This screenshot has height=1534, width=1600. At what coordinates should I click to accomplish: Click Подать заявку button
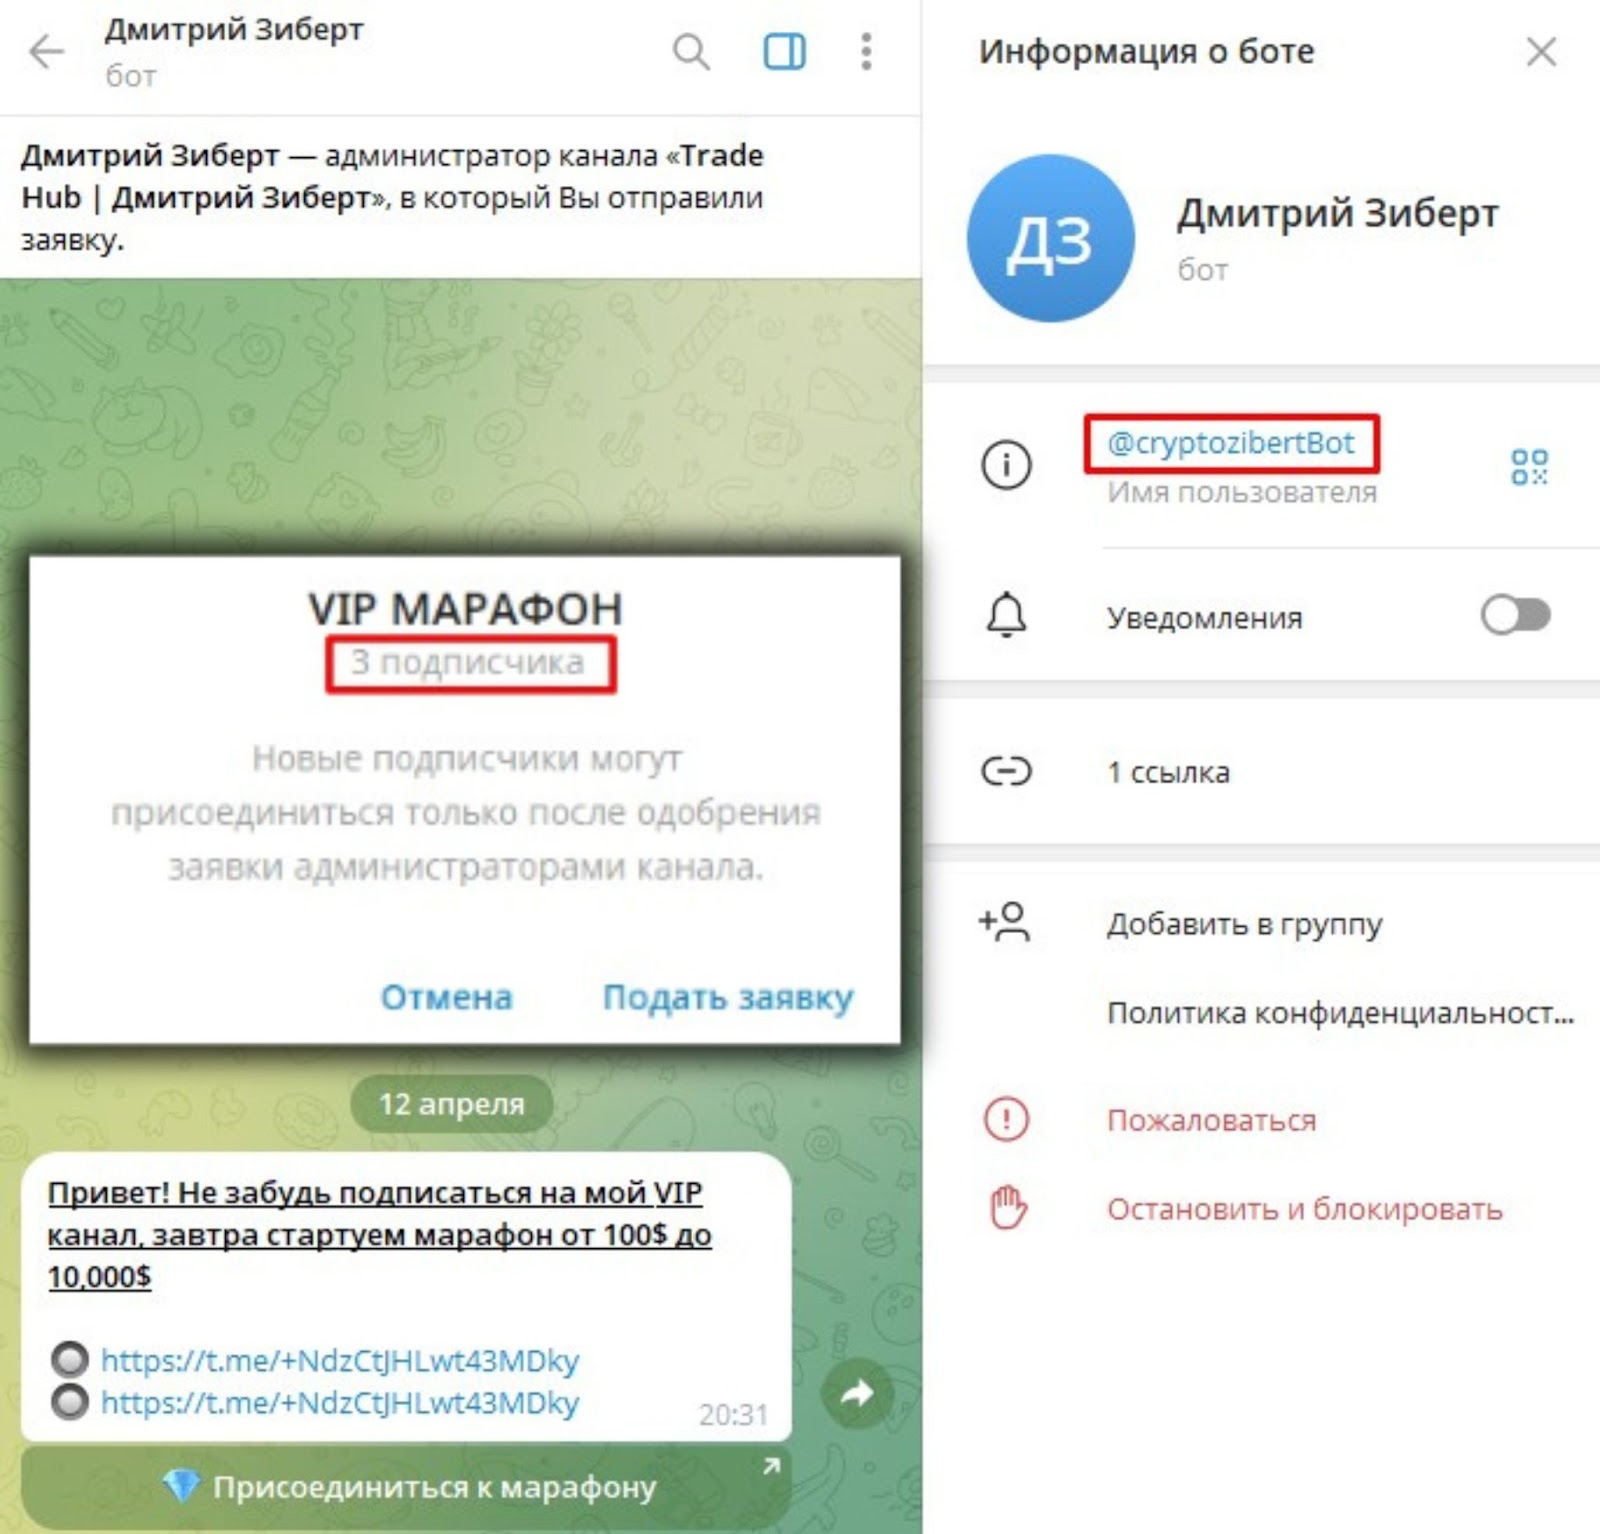click(x=728, y=998)
